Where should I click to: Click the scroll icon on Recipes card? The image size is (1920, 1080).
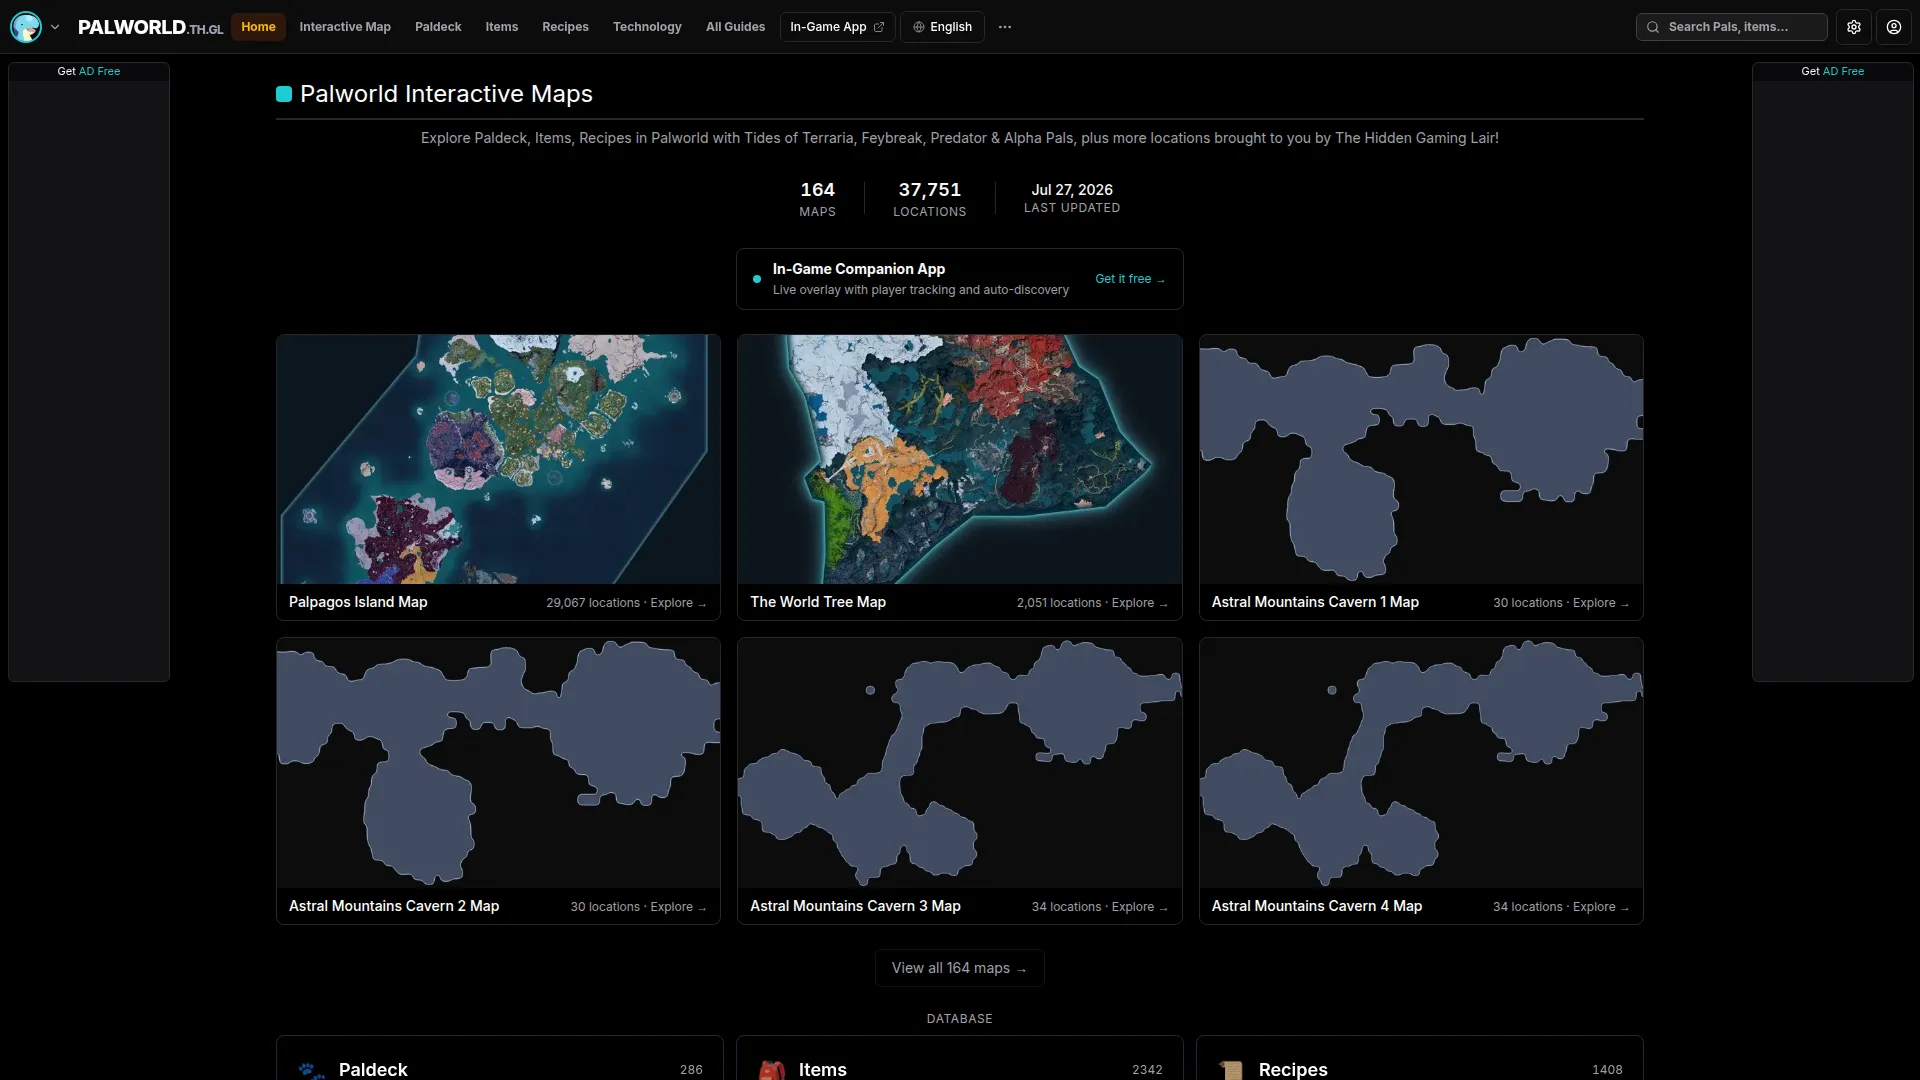click(x=1231, y=1070)
